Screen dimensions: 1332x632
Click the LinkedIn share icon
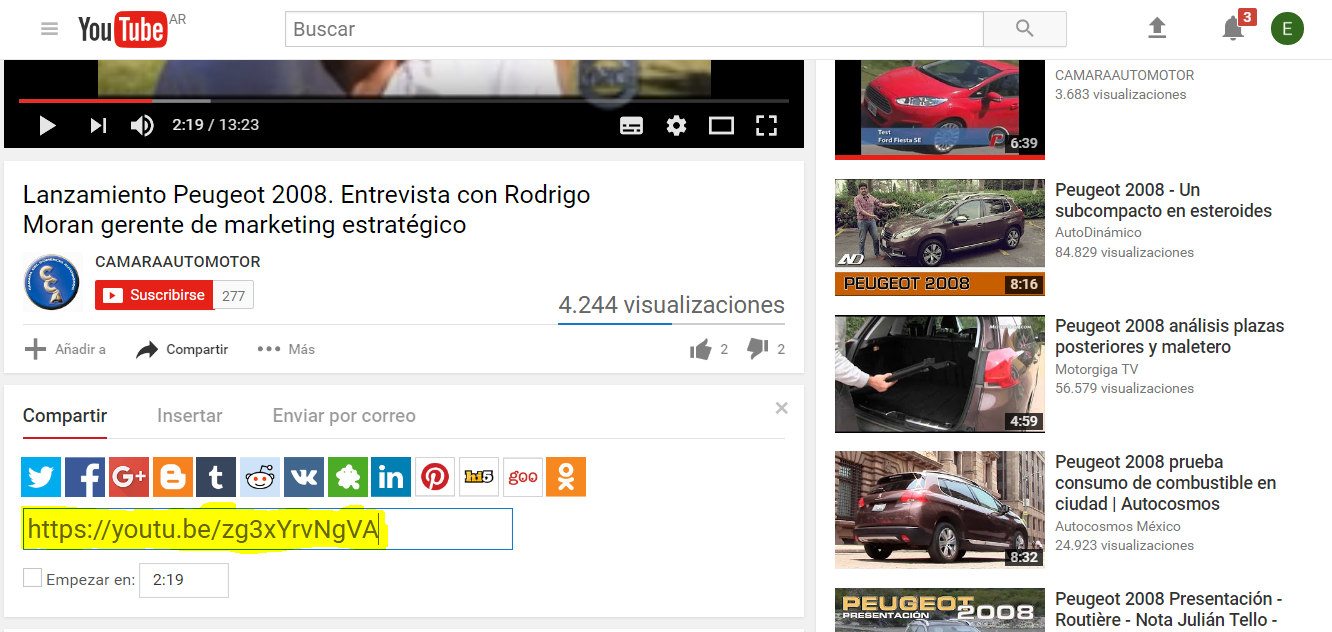point(391,477)
